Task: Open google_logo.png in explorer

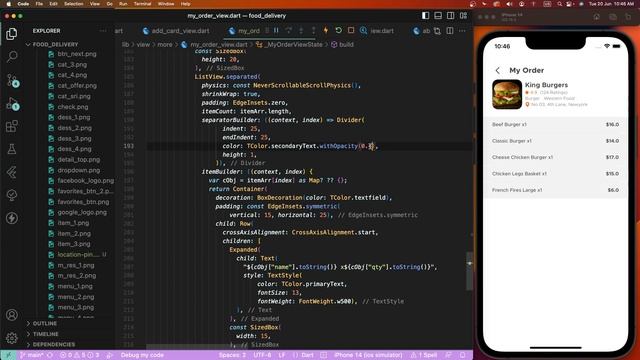Action: coord(82,212)
